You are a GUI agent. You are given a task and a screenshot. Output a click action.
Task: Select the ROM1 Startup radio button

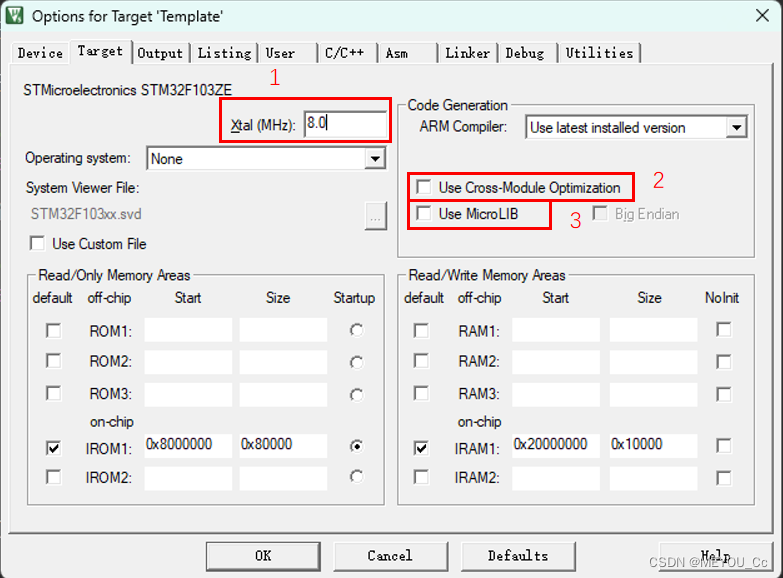click(x=357, y=330)
